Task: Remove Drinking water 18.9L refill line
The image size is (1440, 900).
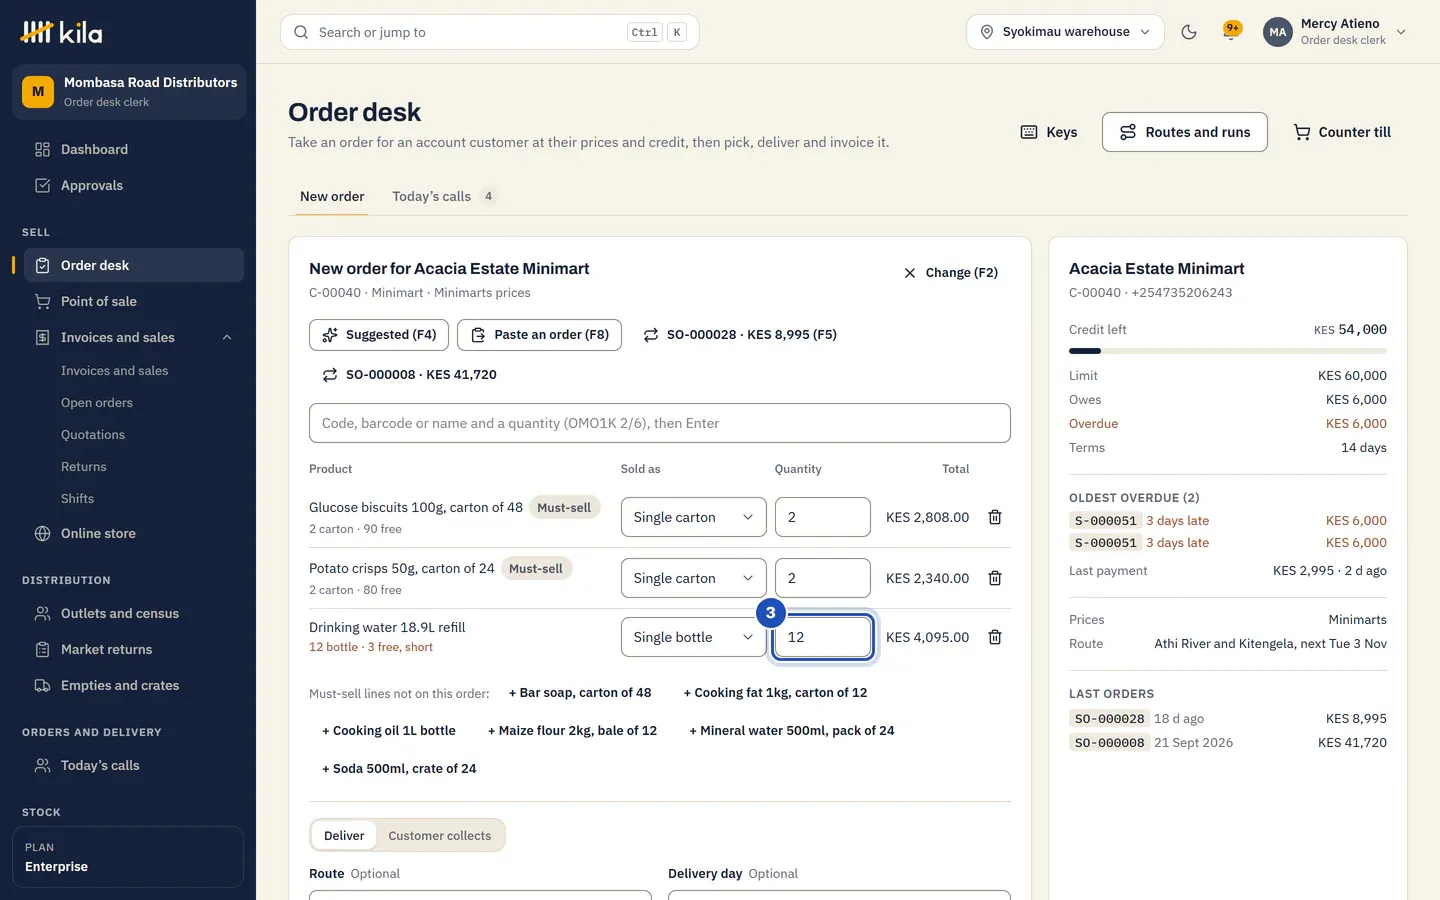Action: pos(995,637)
